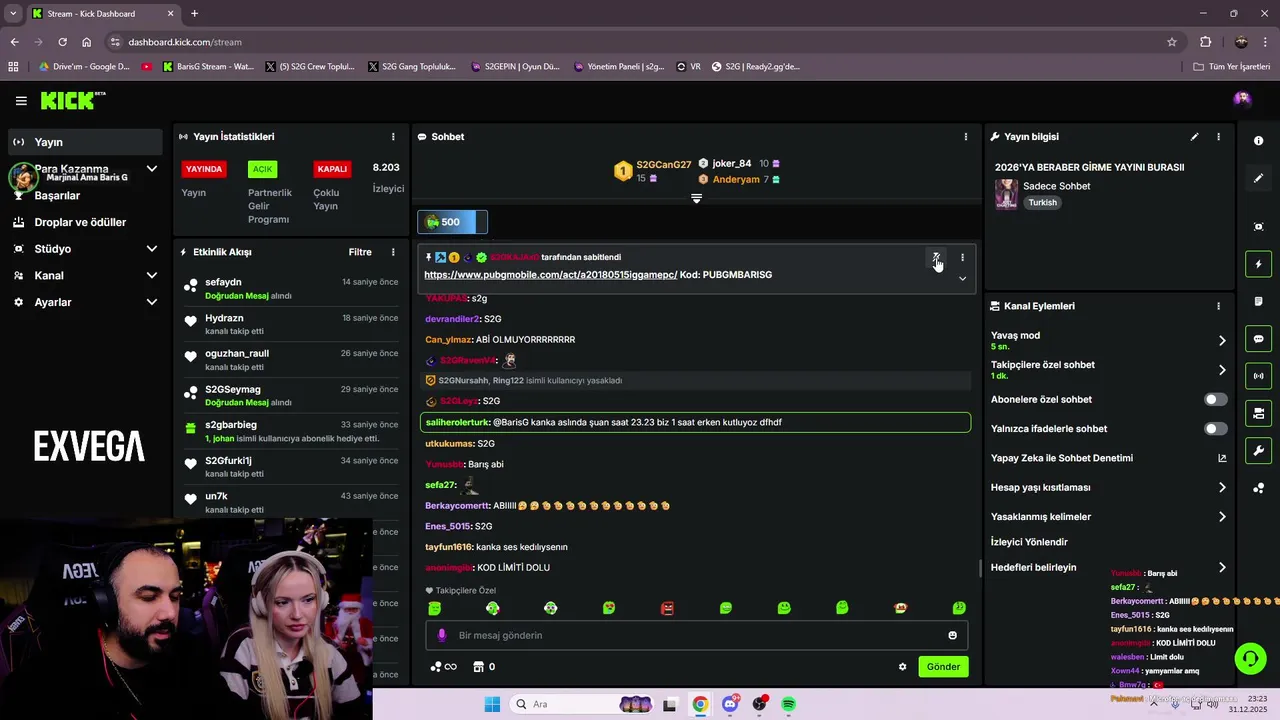
Task: Collapse the chat leaderboard with the arrow
Action: pos(696,198)
